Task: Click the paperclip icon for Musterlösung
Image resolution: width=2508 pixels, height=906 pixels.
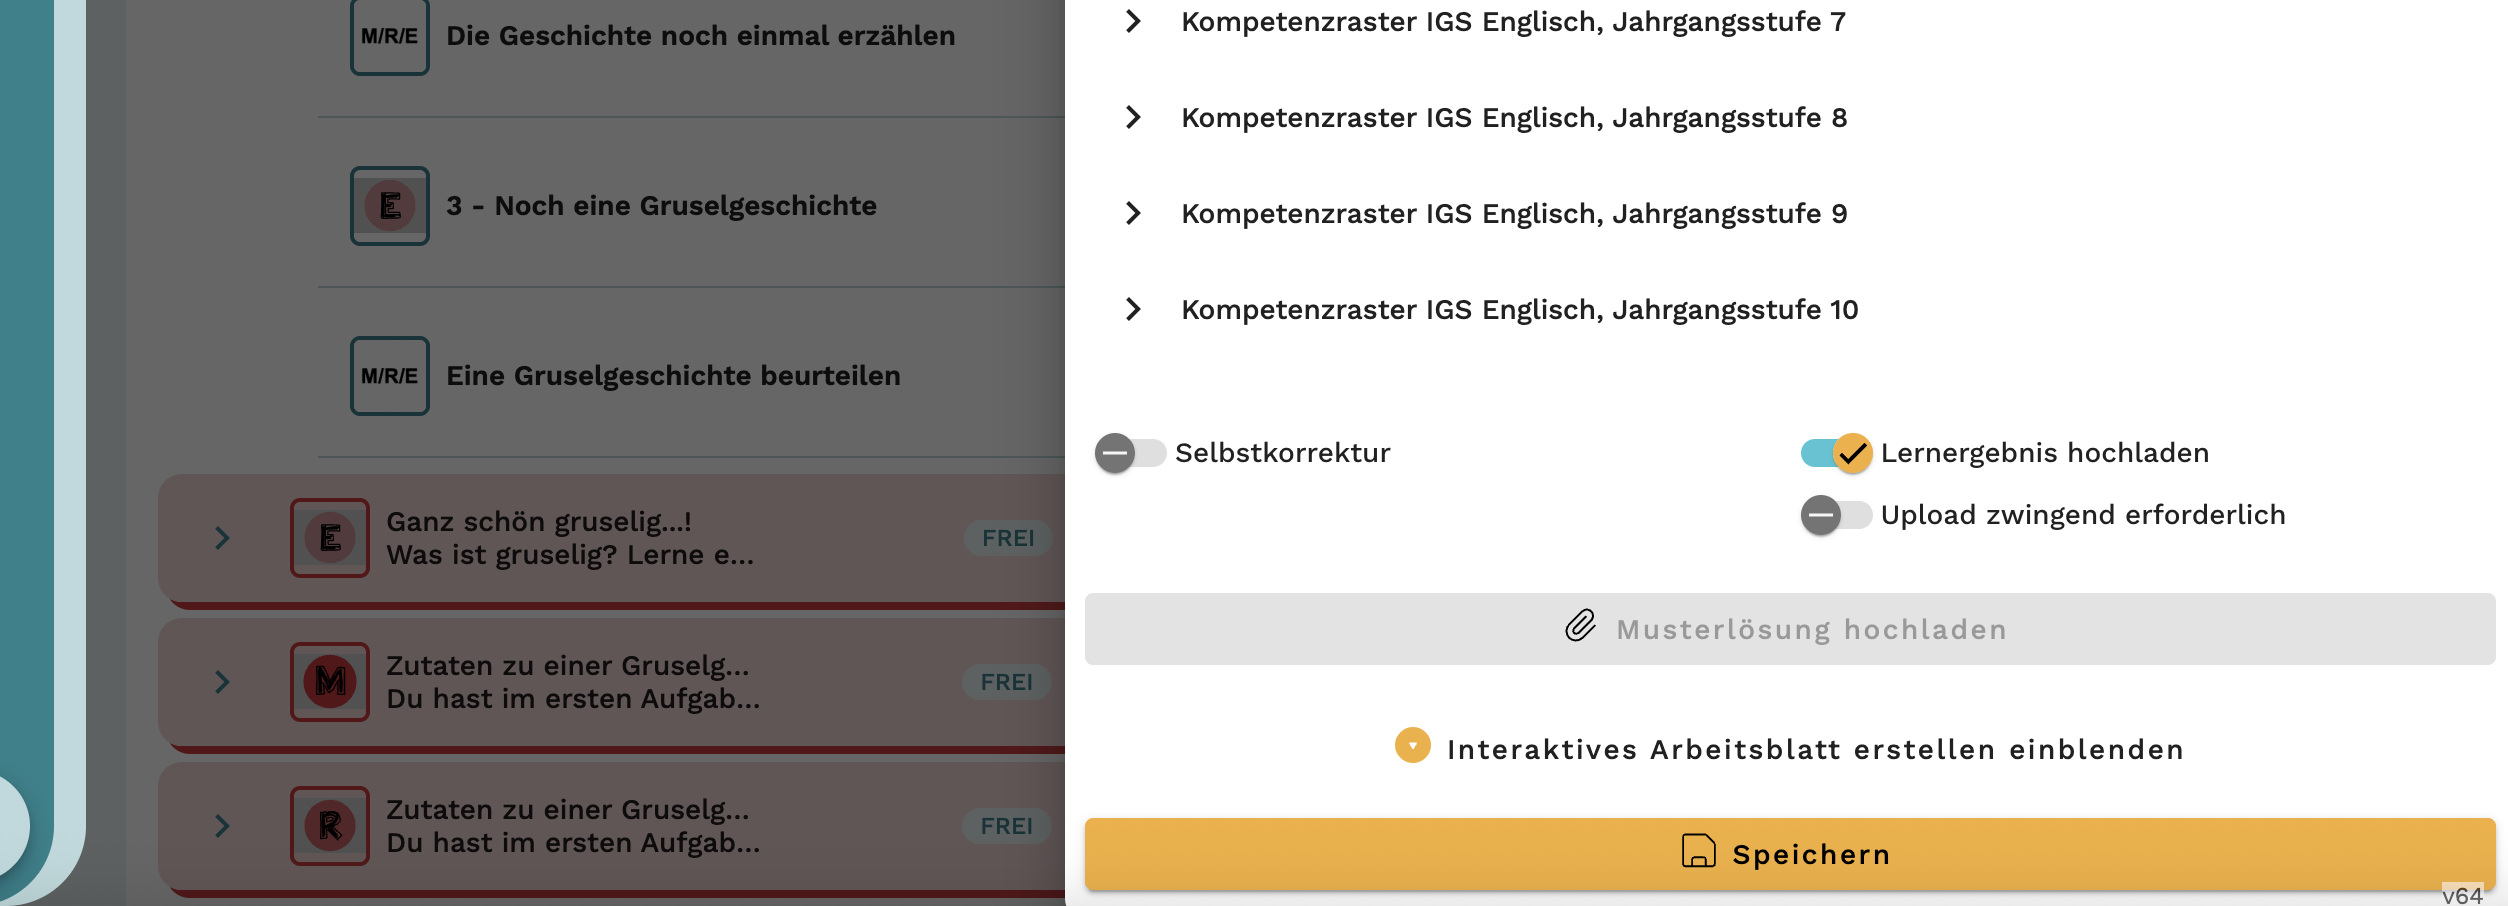Action: tap(1580, 628)
